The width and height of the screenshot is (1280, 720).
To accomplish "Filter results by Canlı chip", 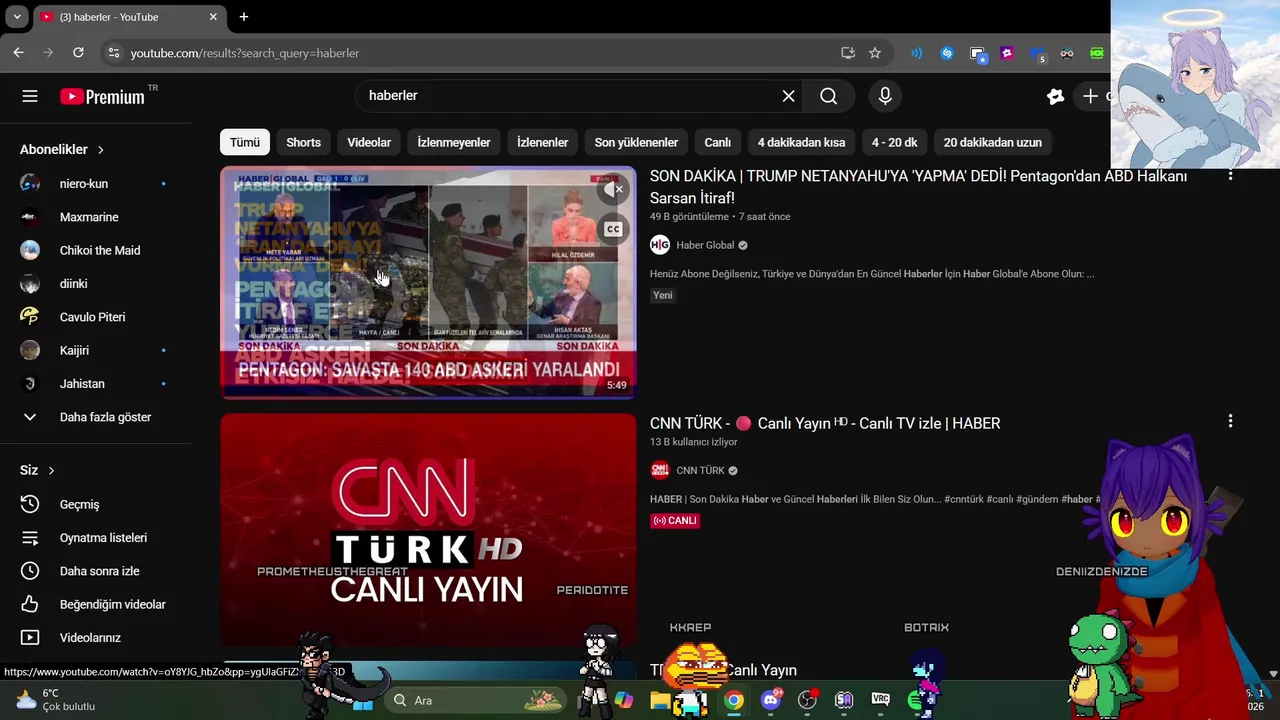I will click(x=718, y=142).
